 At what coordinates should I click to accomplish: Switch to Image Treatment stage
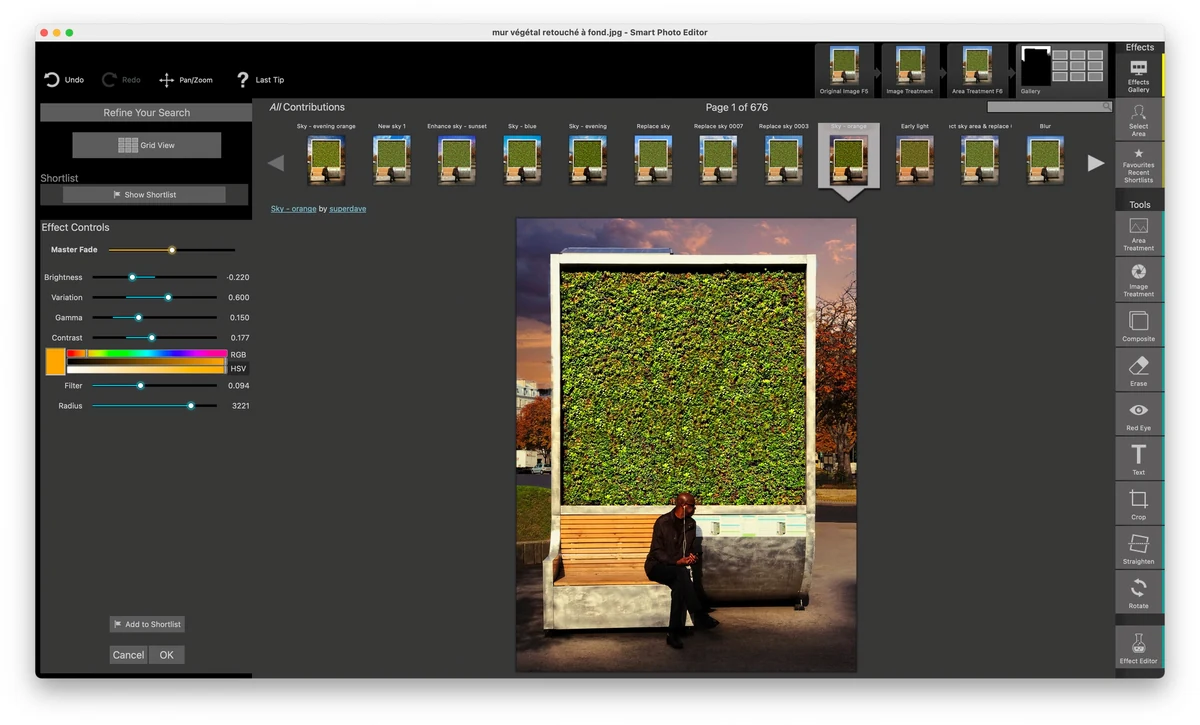click(910, 70)
